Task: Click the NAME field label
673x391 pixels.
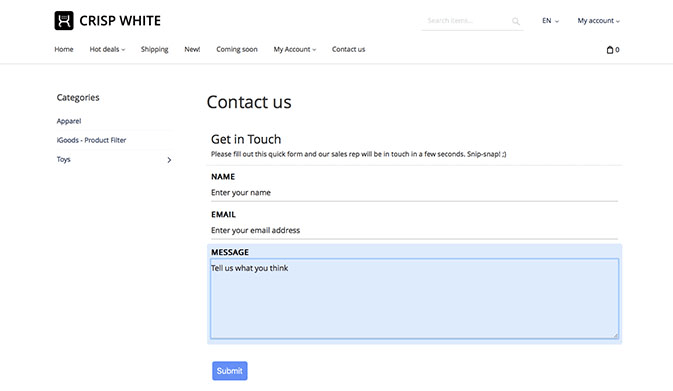Action: 223,177
